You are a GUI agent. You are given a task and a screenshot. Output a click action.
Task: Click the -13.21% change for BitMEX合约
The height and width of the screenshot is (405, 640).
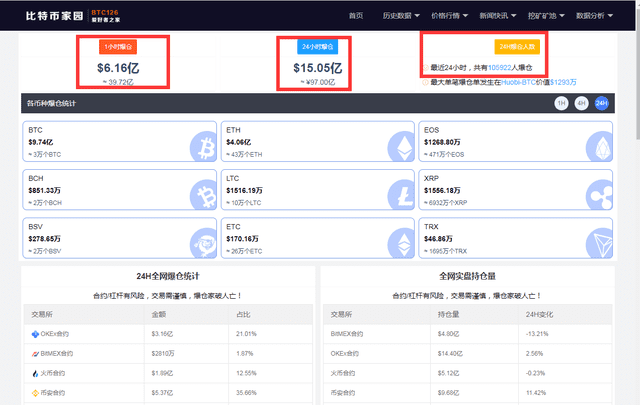537,334
